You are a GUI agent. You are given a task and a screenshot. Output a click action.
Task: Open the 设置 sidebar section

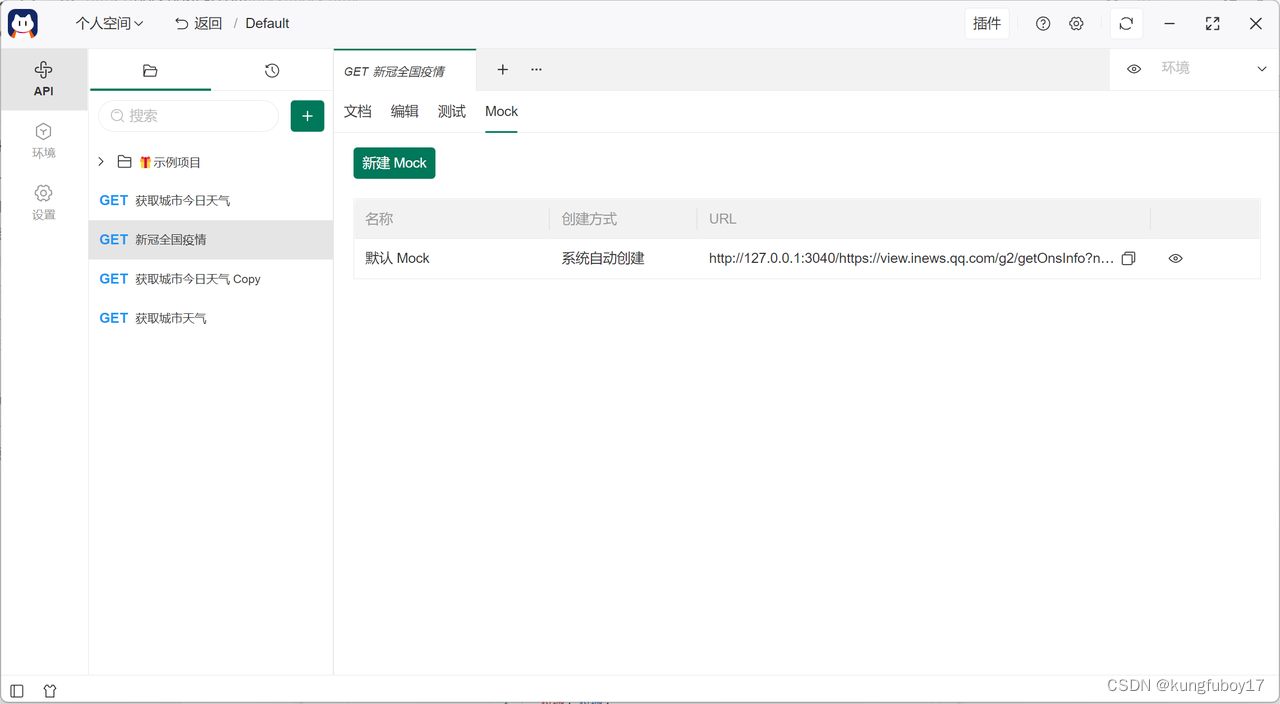click(44, 202)
